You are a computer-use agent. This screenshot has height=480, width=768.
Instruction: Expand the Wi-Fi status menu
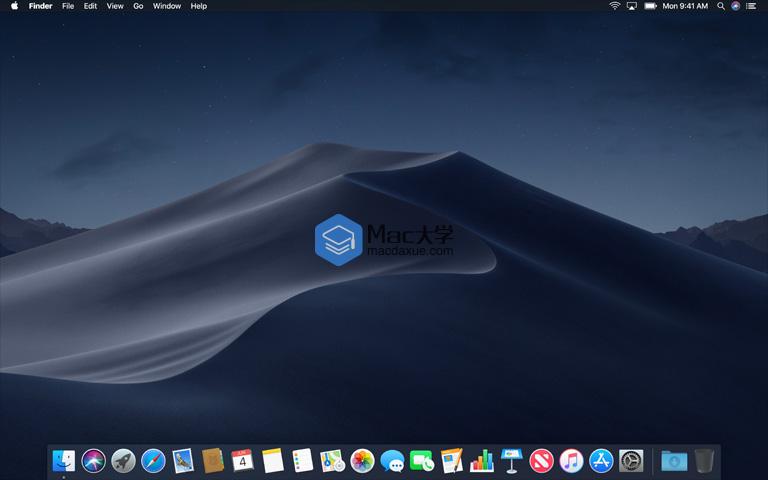pos(614,6)
